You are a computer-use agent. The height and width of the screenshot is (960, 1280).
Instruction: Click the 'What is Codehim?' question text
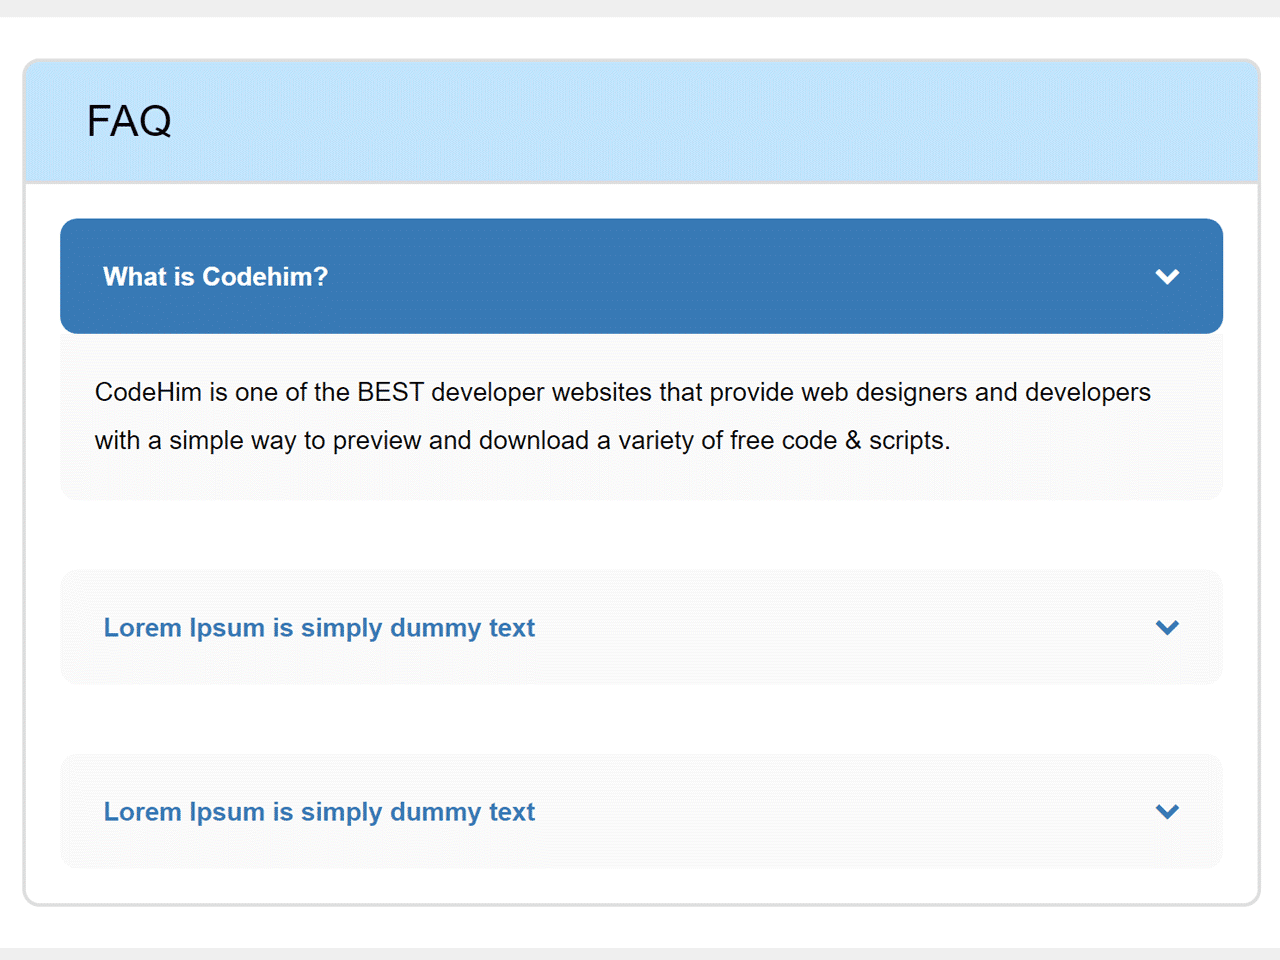click(215, 277)
